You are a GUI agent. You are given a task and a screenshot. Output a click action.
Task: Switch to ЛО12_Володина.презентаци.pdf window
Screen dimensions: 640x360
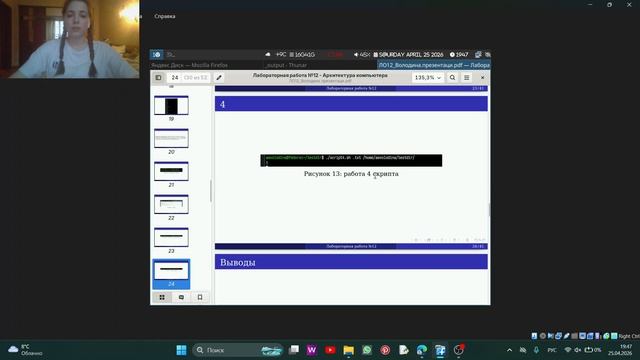click(434, 65)
